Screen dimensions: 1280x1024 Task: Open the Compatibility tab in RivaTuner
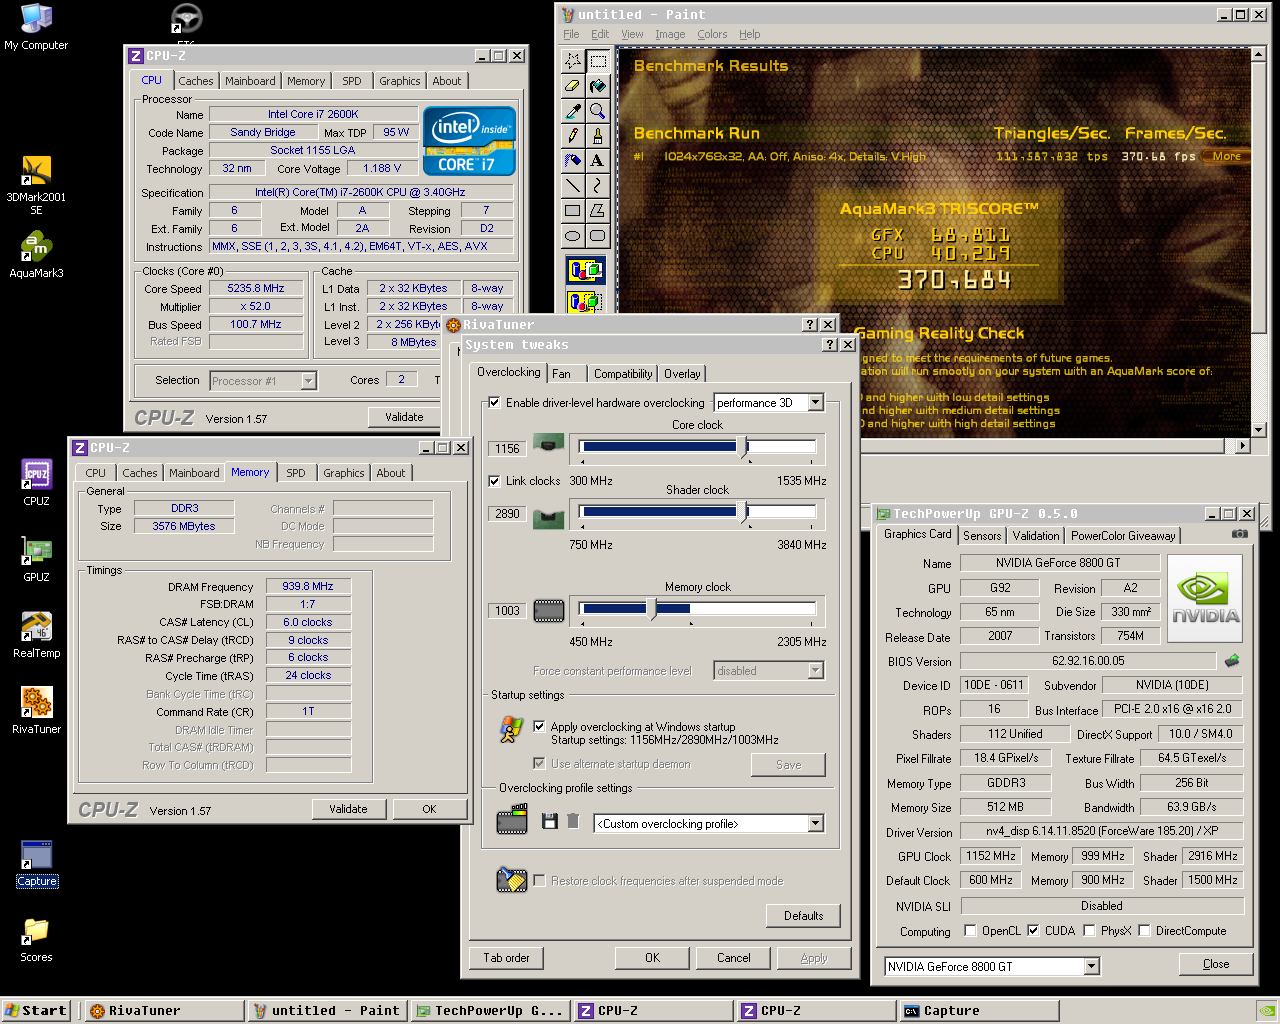tap(623, 374)
